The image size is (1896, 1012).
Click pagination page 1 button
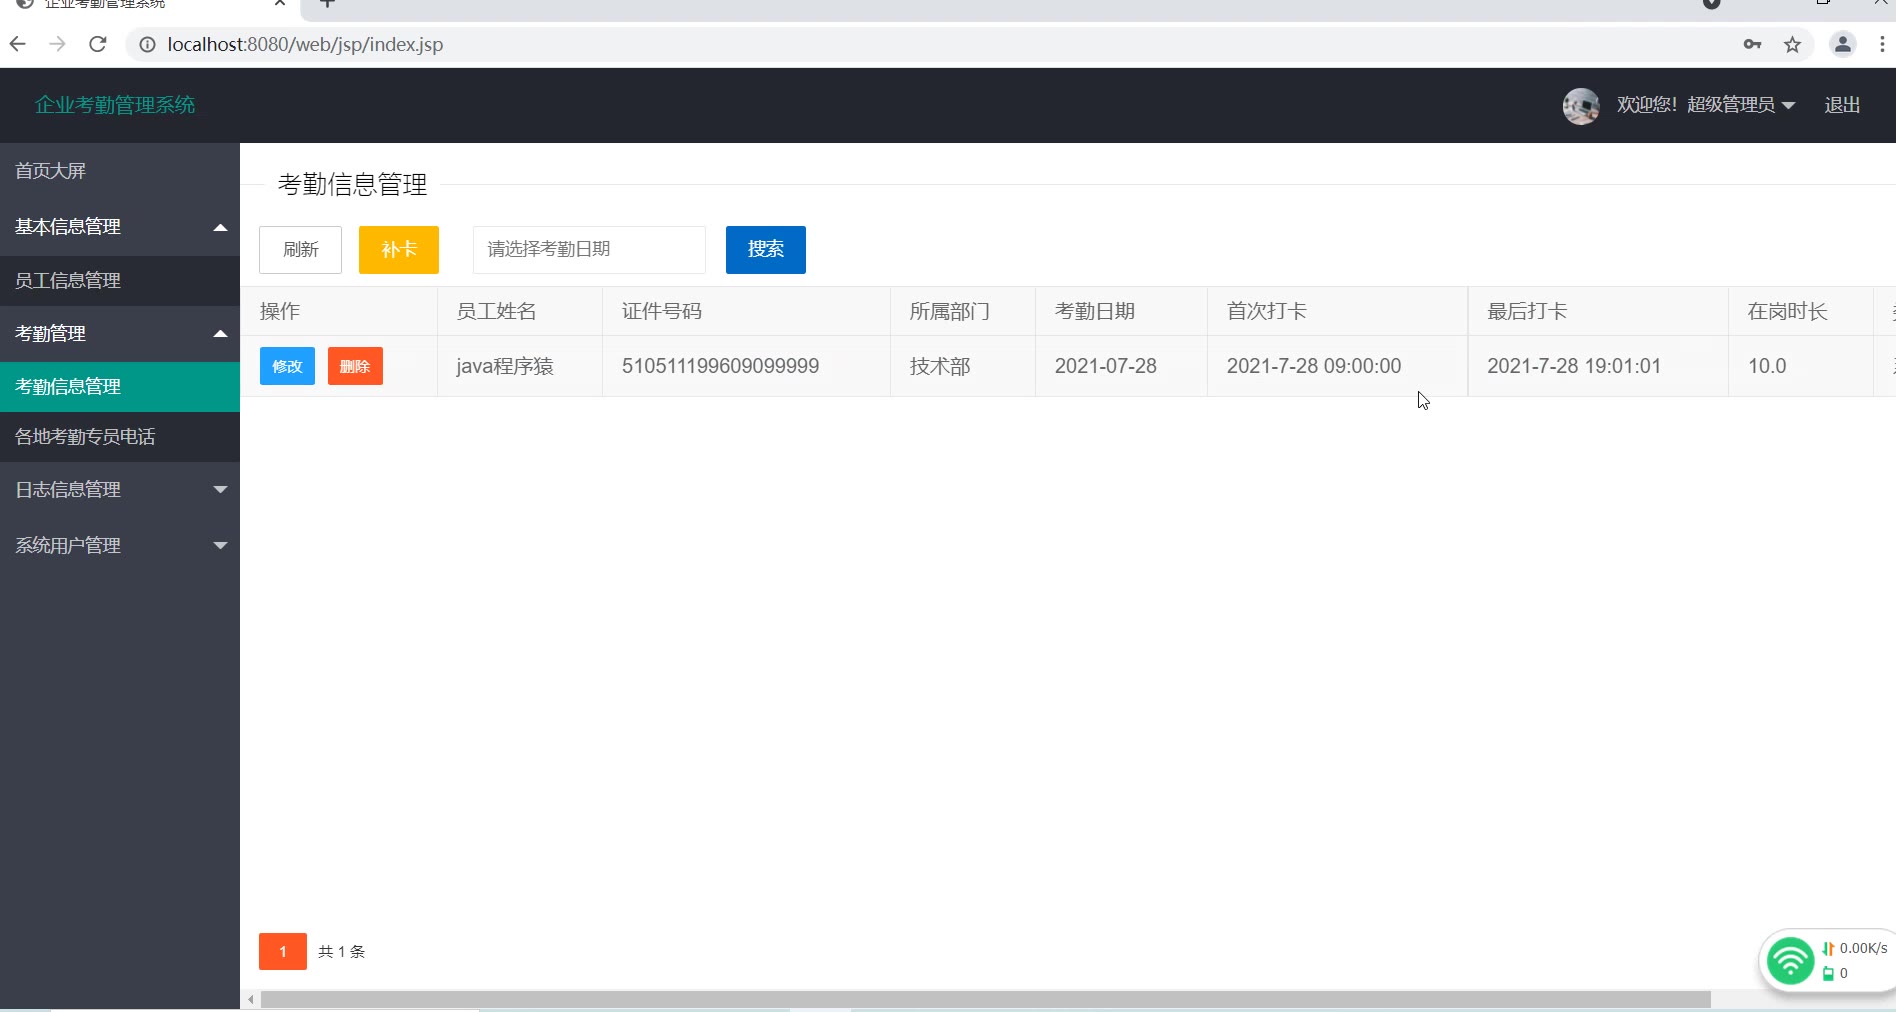click(x=283, y=952)
